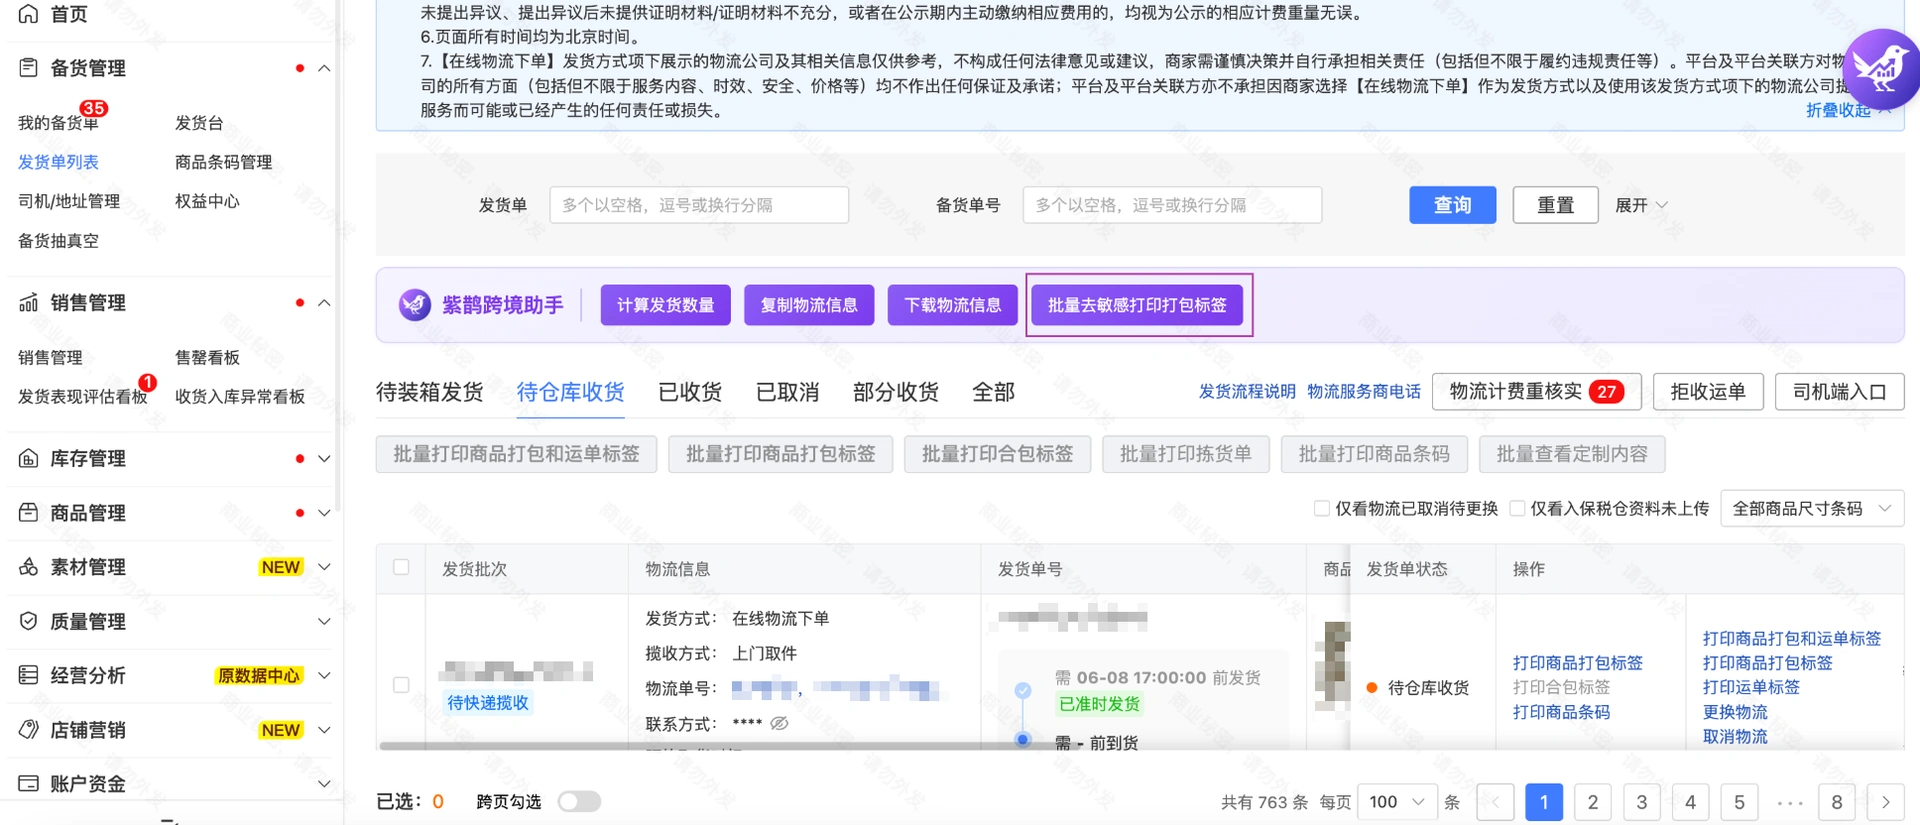Open the 100 per page dropdown
Viewport: 1920px width, 825px height.
1397,802
